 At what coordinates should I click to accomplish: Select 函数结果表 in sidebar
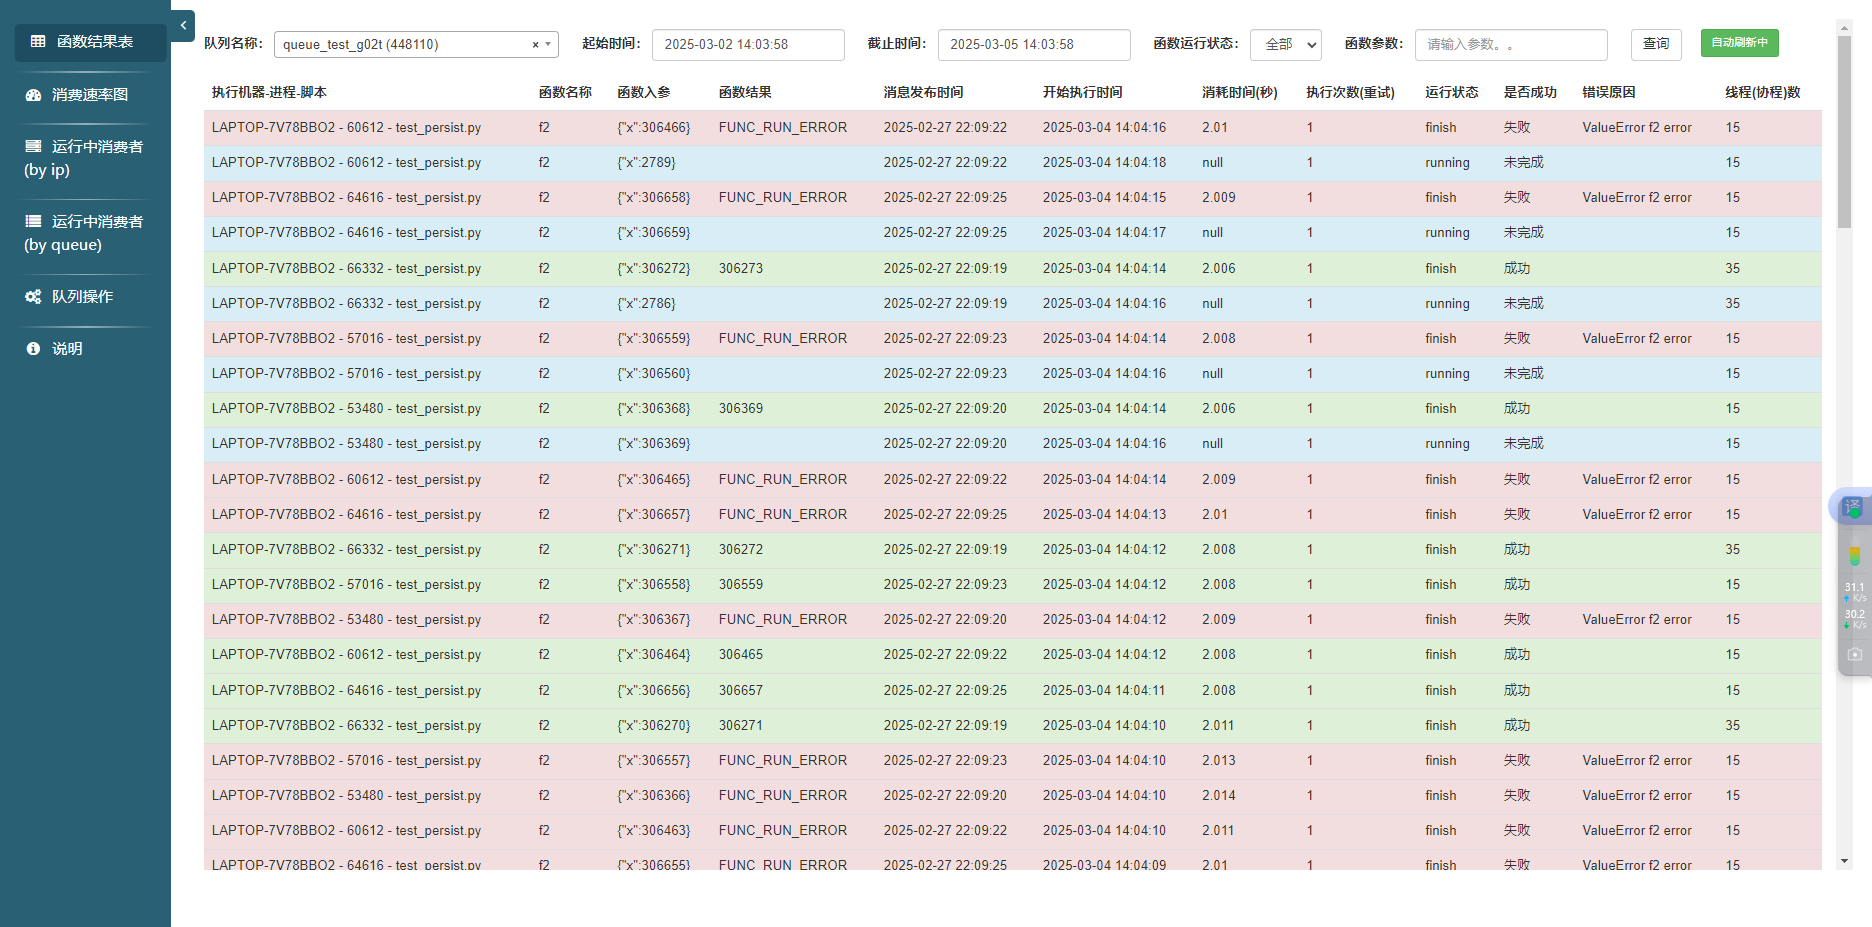(90, 42)
